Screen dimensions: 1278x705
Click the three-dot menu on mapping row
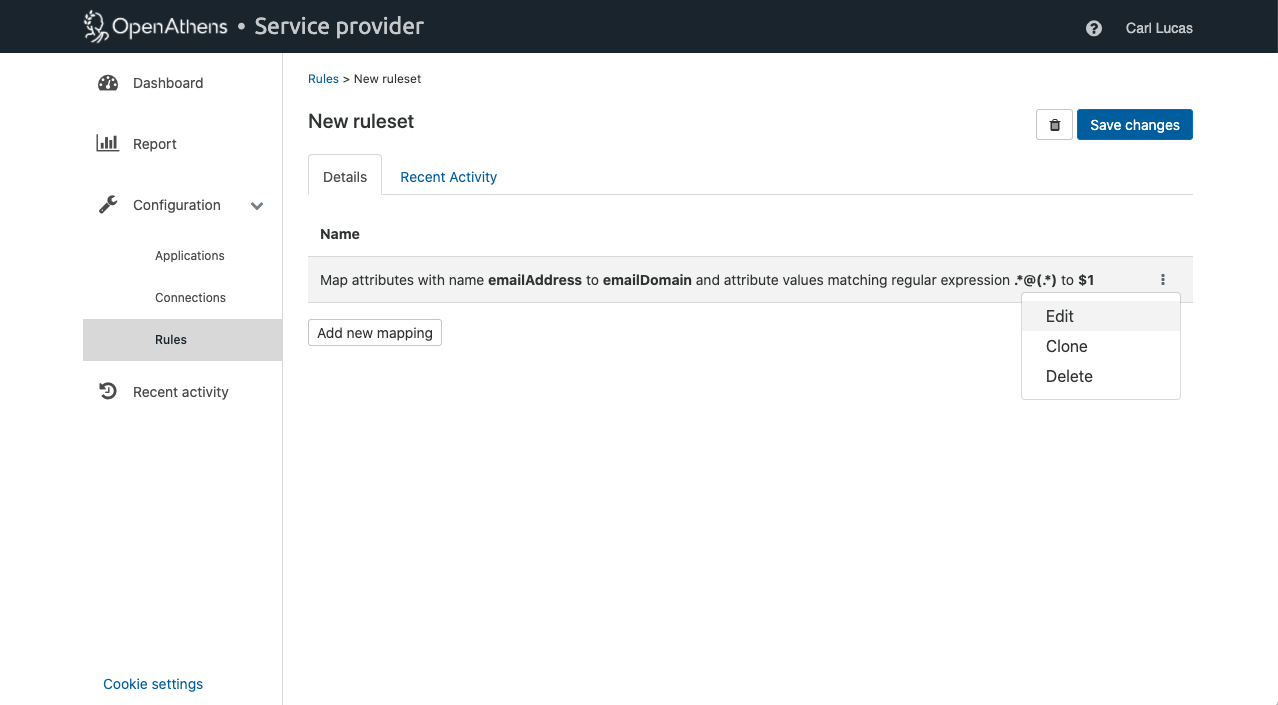click(x=1163, y=280)
